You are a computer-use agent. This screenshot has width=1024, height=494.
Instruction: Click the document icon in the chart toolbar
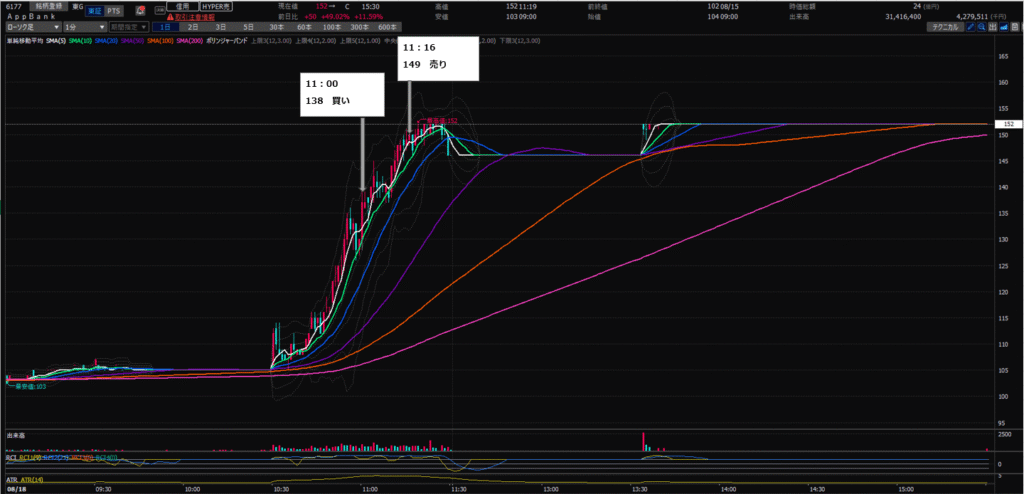[1015, 27]
